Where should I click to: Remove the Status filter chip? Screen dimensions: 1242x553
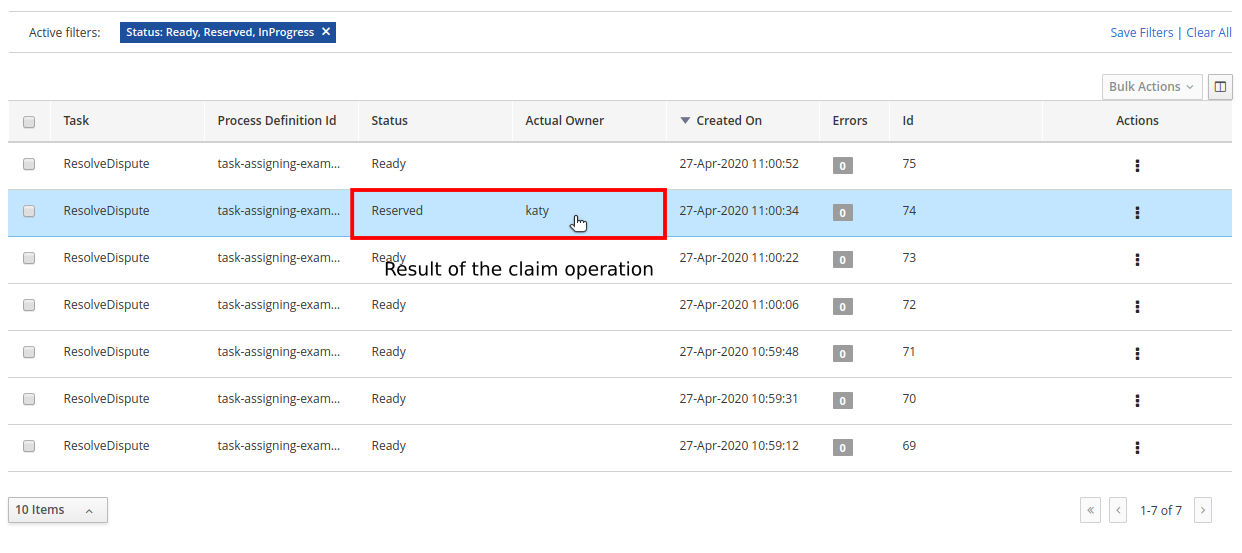[326, 32]
